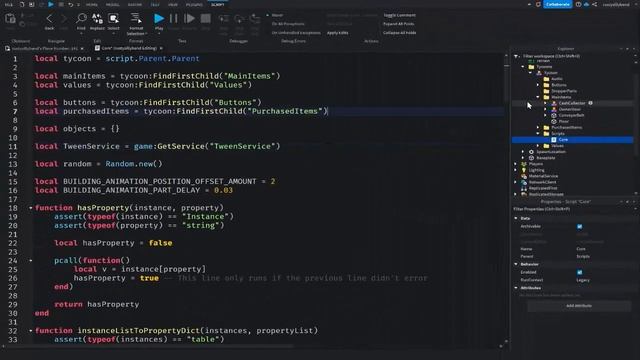Switch to the Place Number document tab
The height and width of the screenshot is (360, 640).
[x=44, y=48]
